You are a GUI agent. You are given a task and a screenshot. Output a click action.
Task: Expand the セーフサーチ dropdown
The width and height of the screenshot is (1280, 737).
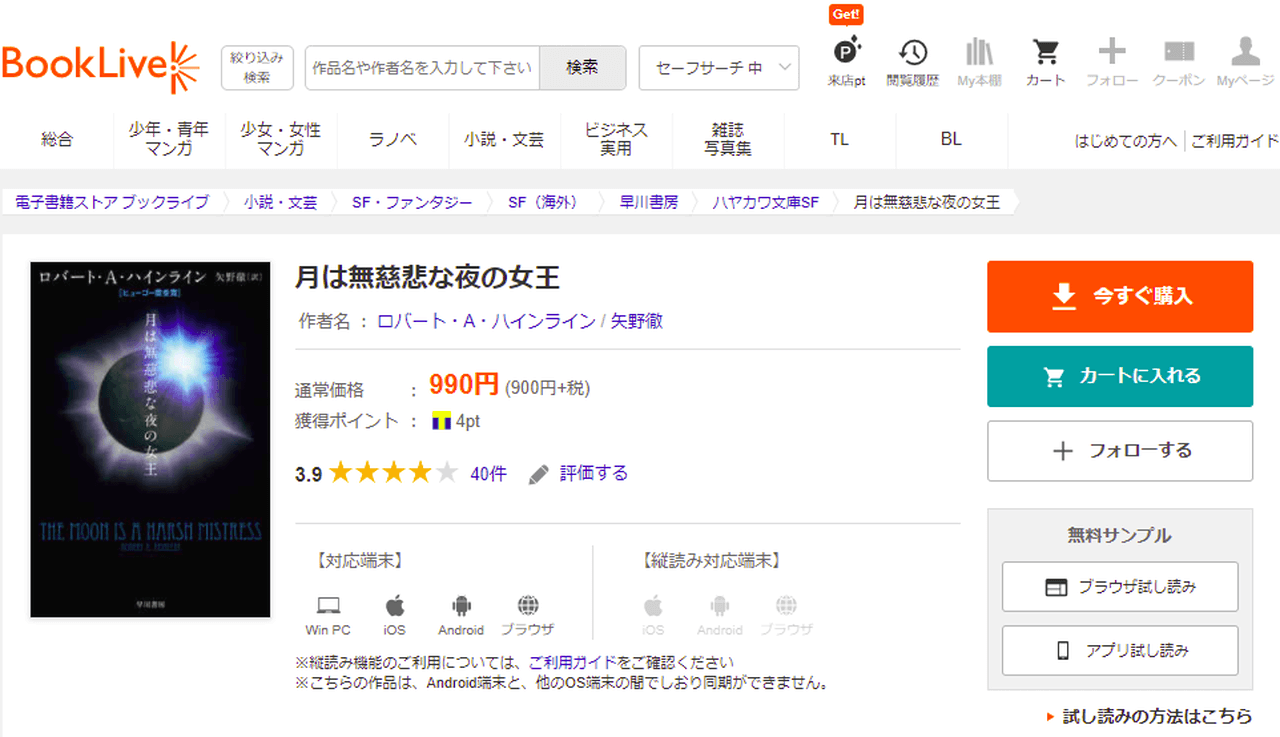coord(718,68)
